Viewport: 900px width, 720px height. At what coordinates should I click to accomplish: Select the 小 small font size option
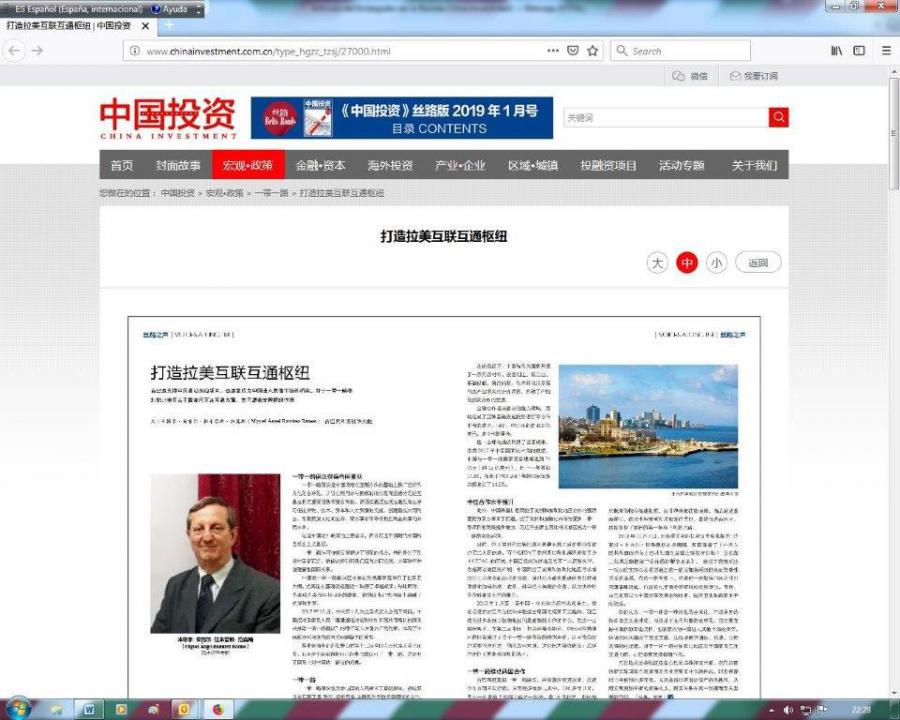[x=716, y=262]
